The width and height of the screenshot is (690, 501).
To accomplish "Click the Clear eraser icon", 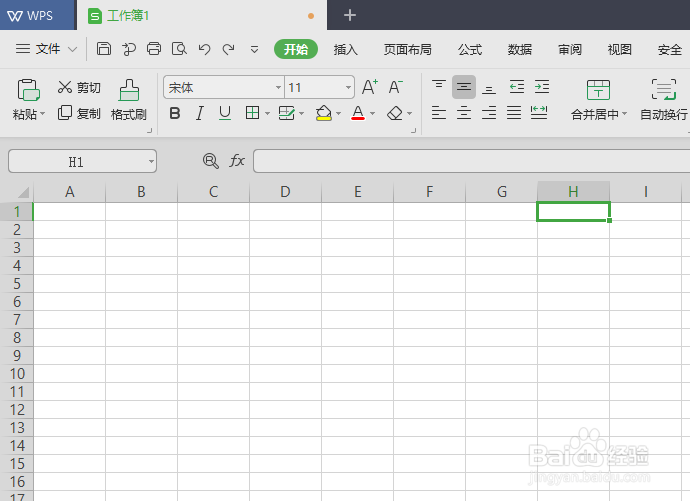I will click(x=395, y=113).
